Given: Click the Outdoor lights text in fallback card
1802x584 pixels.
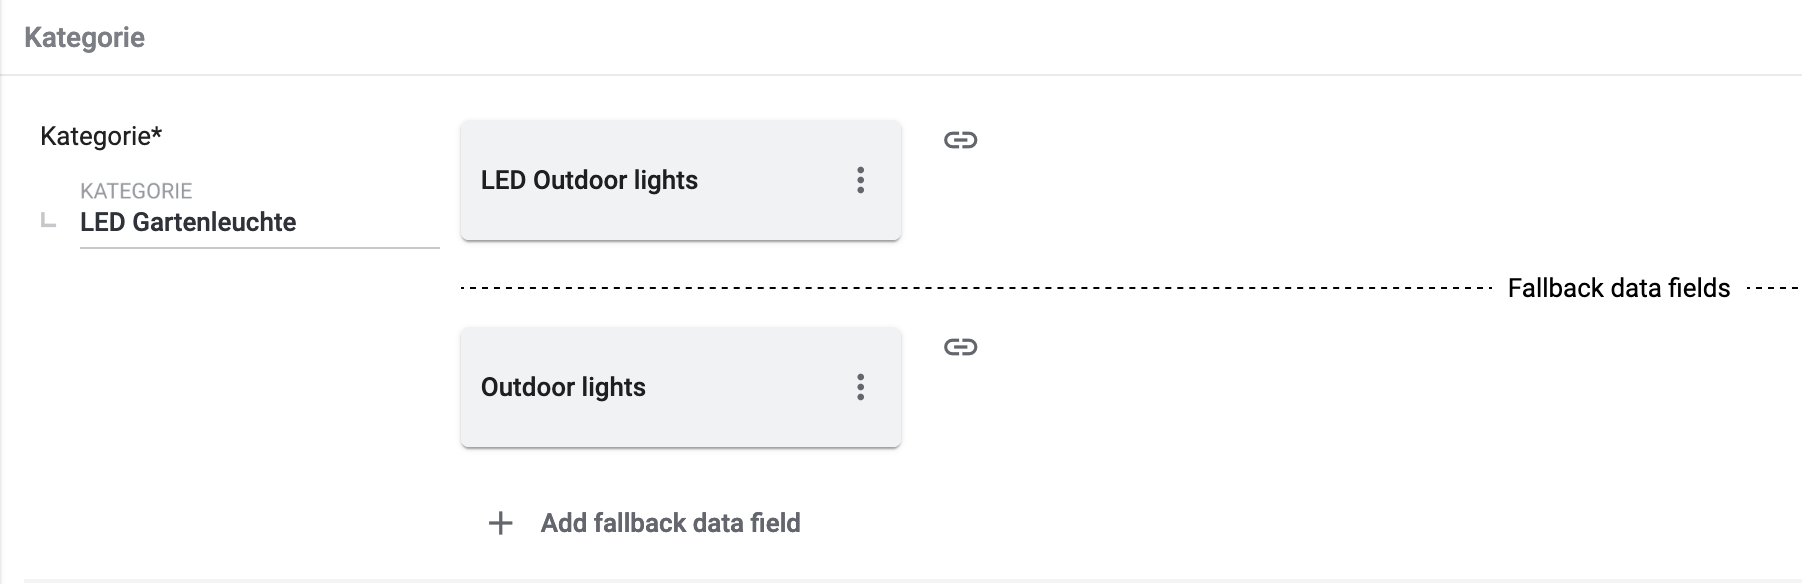Looking at the screenshot, I should [563, 387].
